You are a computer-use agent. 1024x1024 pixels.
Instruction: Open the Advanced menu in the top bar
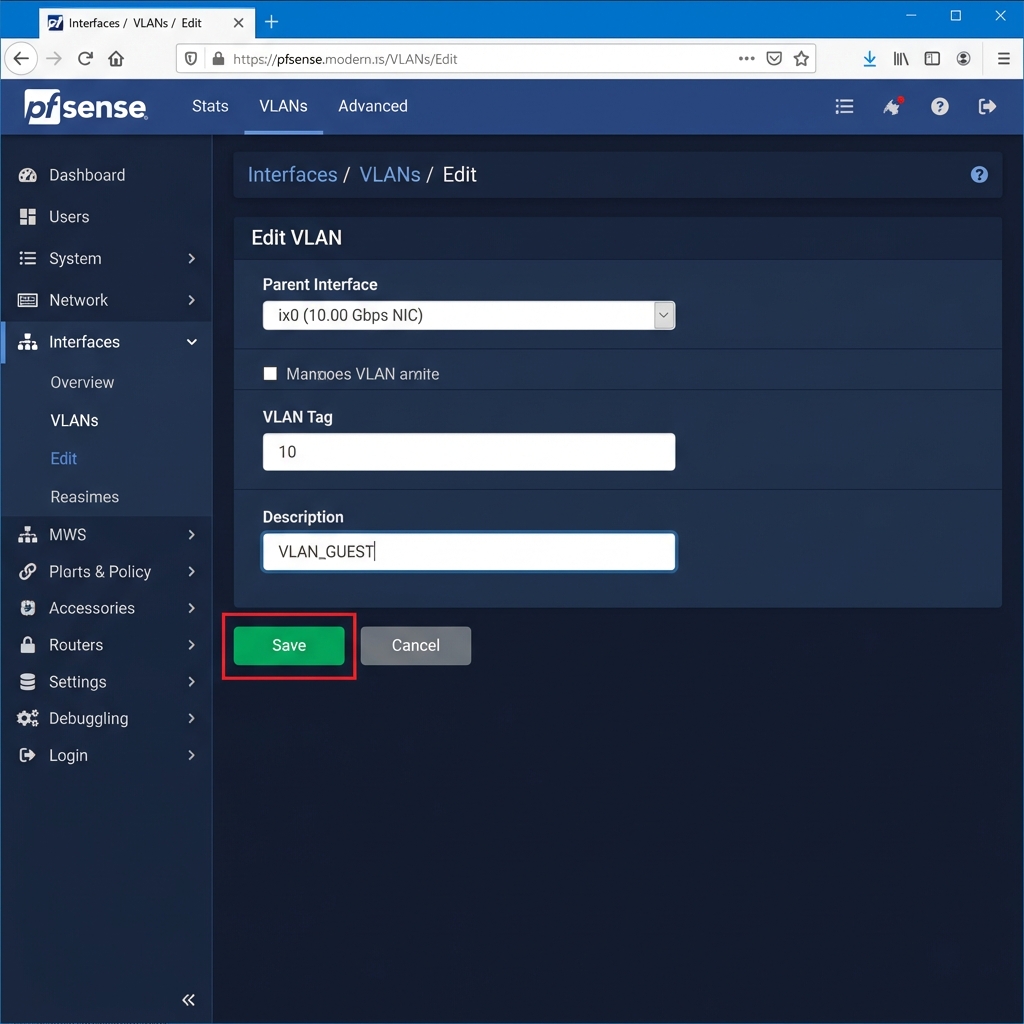click(373, 106)
